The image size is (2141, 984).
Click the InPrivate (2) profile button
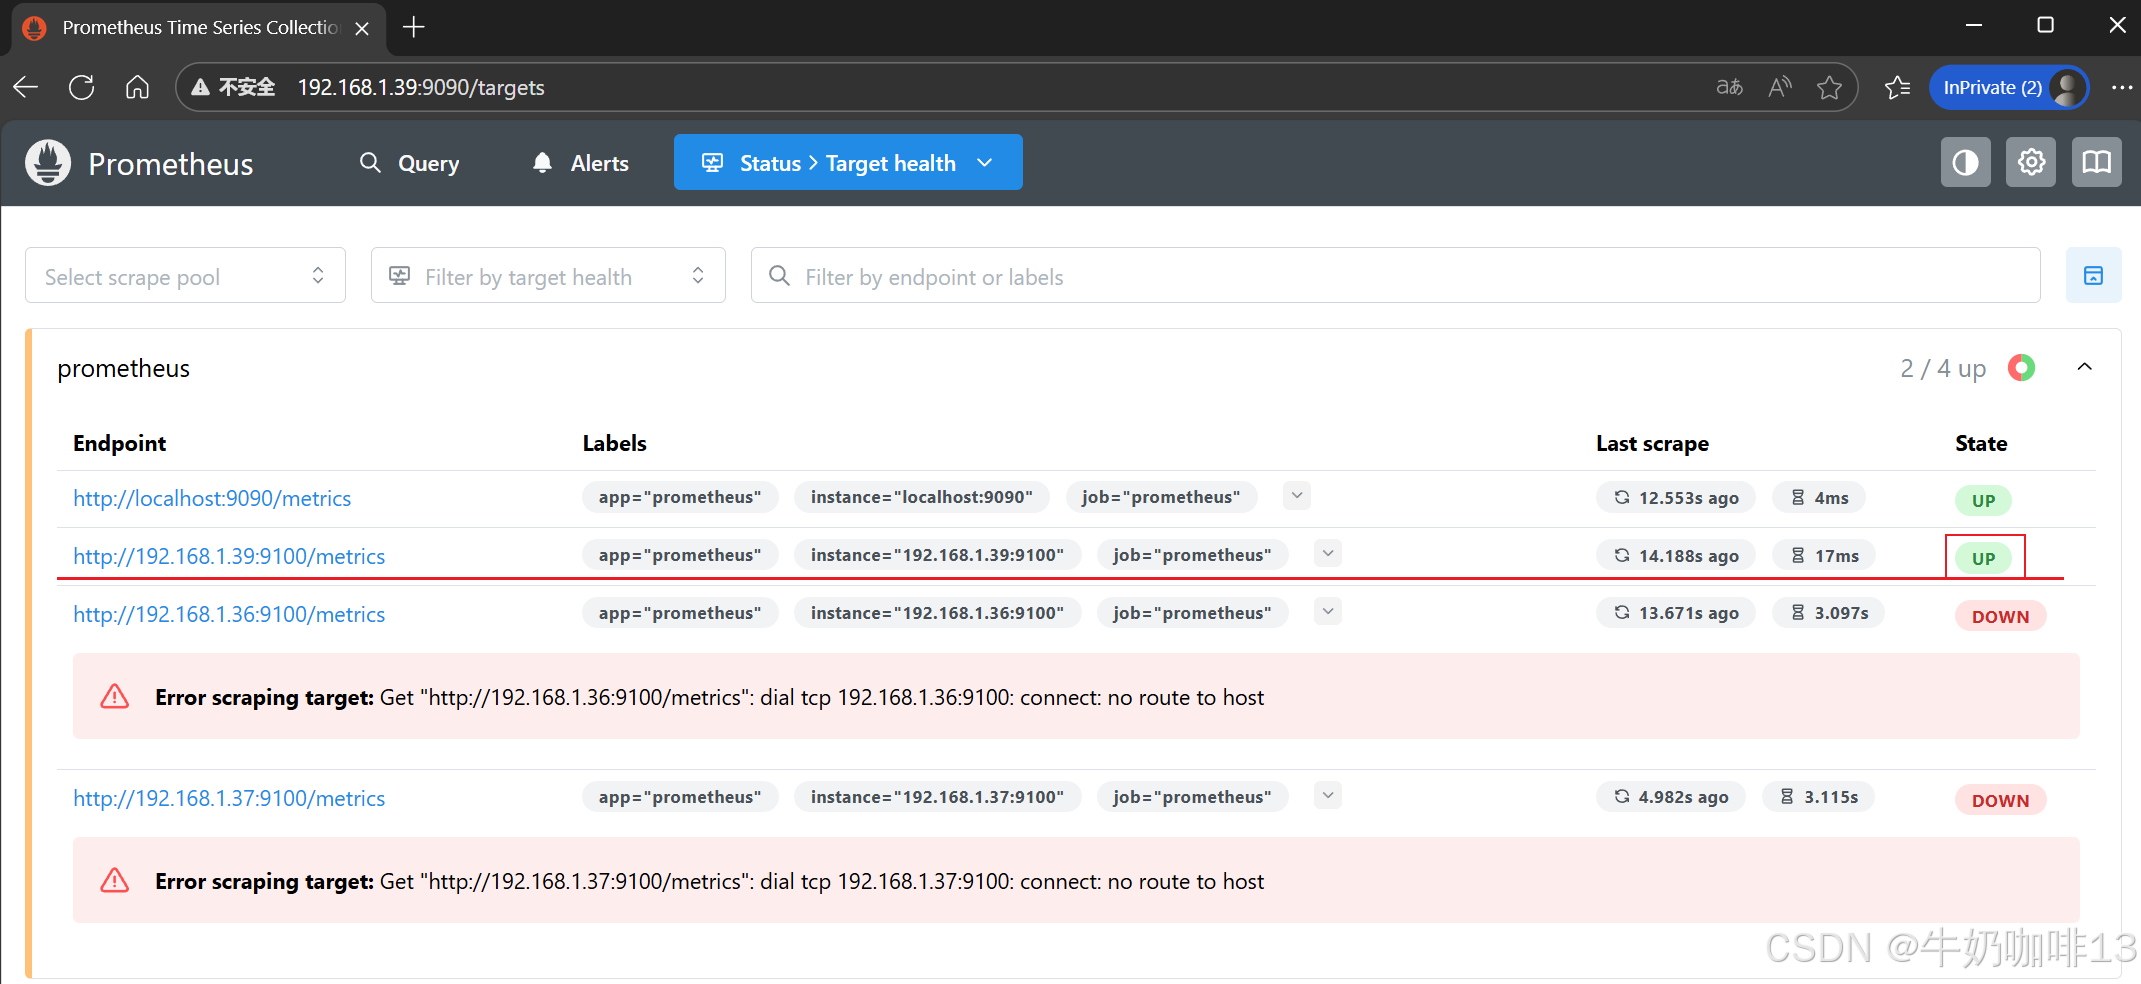2009,88
